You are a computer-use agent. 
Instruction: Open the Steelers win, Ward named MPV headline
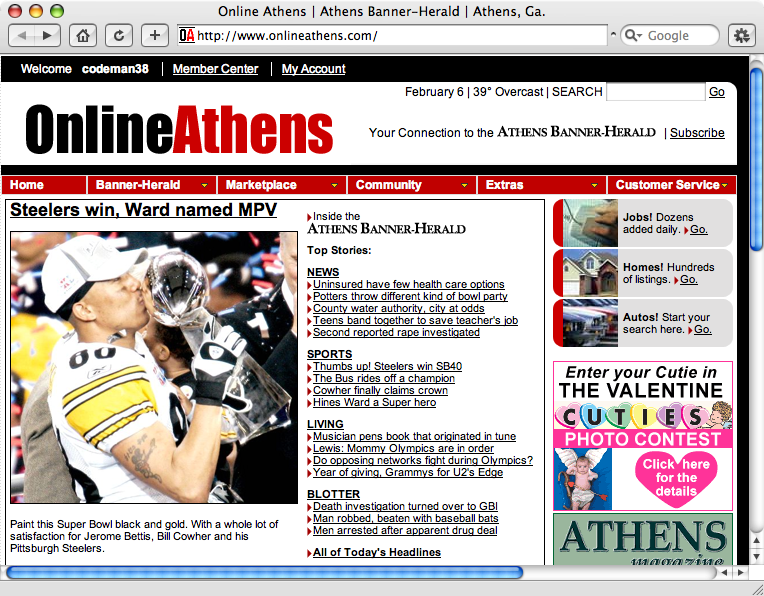(143, 210)
